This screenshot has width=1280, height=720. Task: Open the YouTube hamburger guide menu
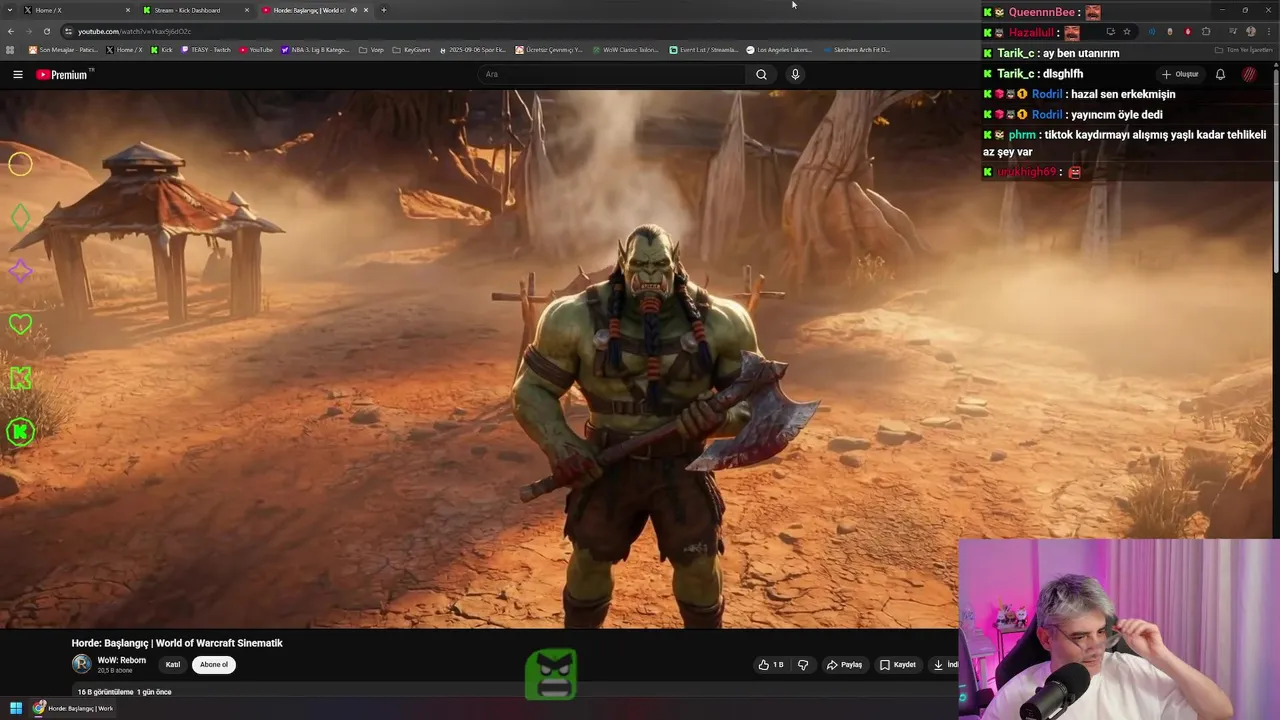pos(17,74)
